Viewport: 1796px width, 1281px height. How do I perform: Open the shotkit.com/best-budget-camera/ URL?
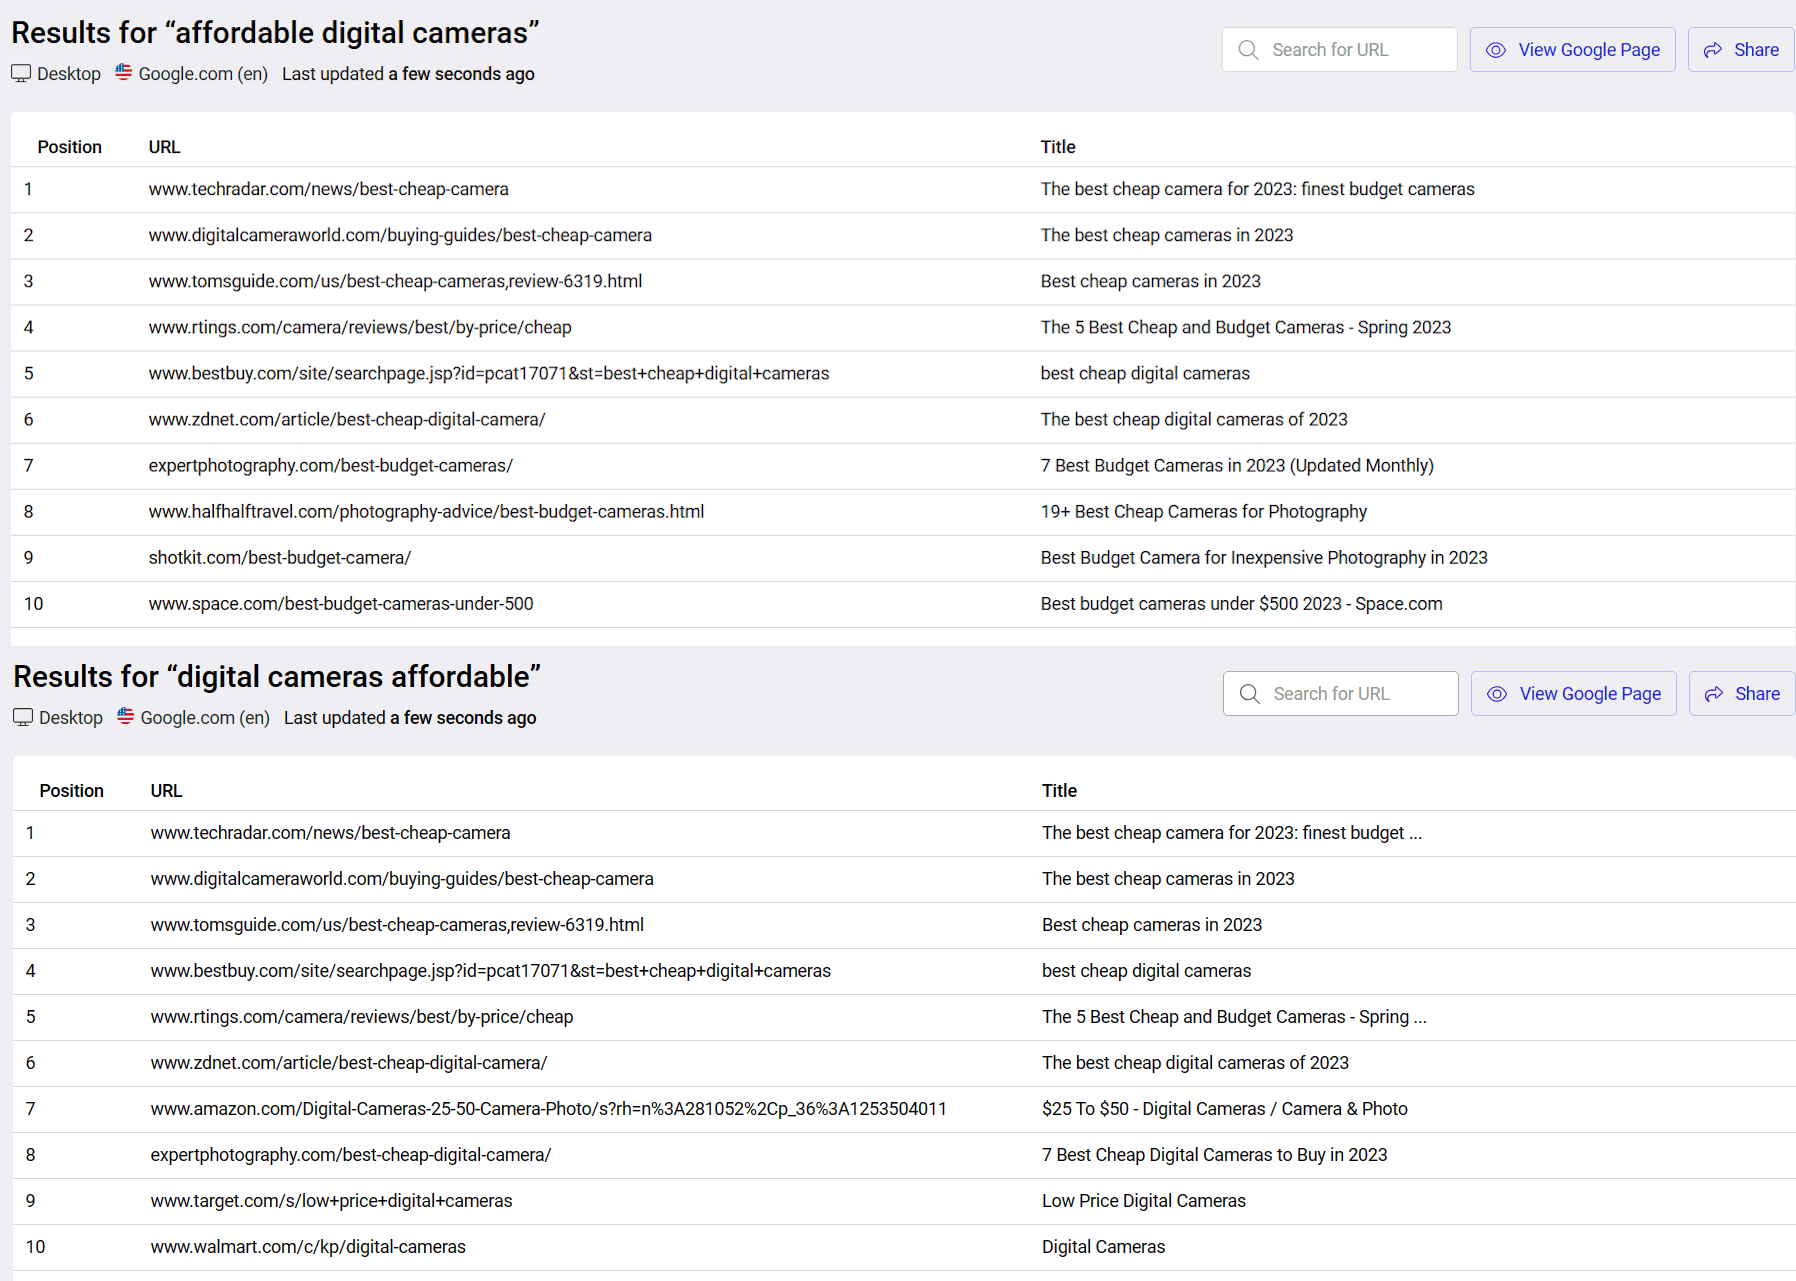(280, 557)
